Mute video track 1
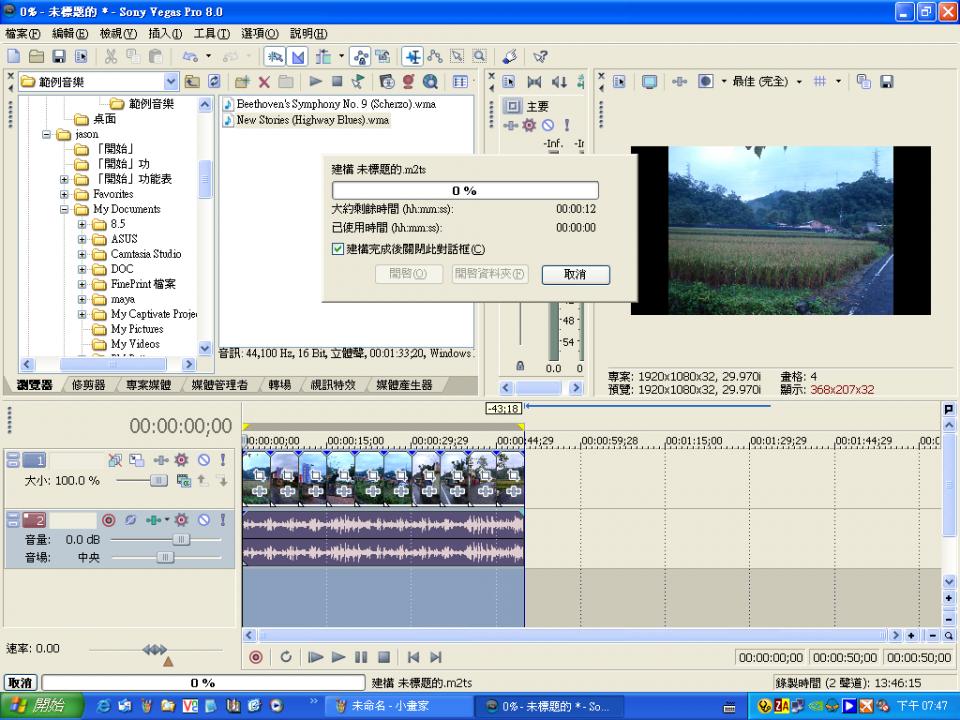Viewport: 960px width, 720px height. coord(203,460)
